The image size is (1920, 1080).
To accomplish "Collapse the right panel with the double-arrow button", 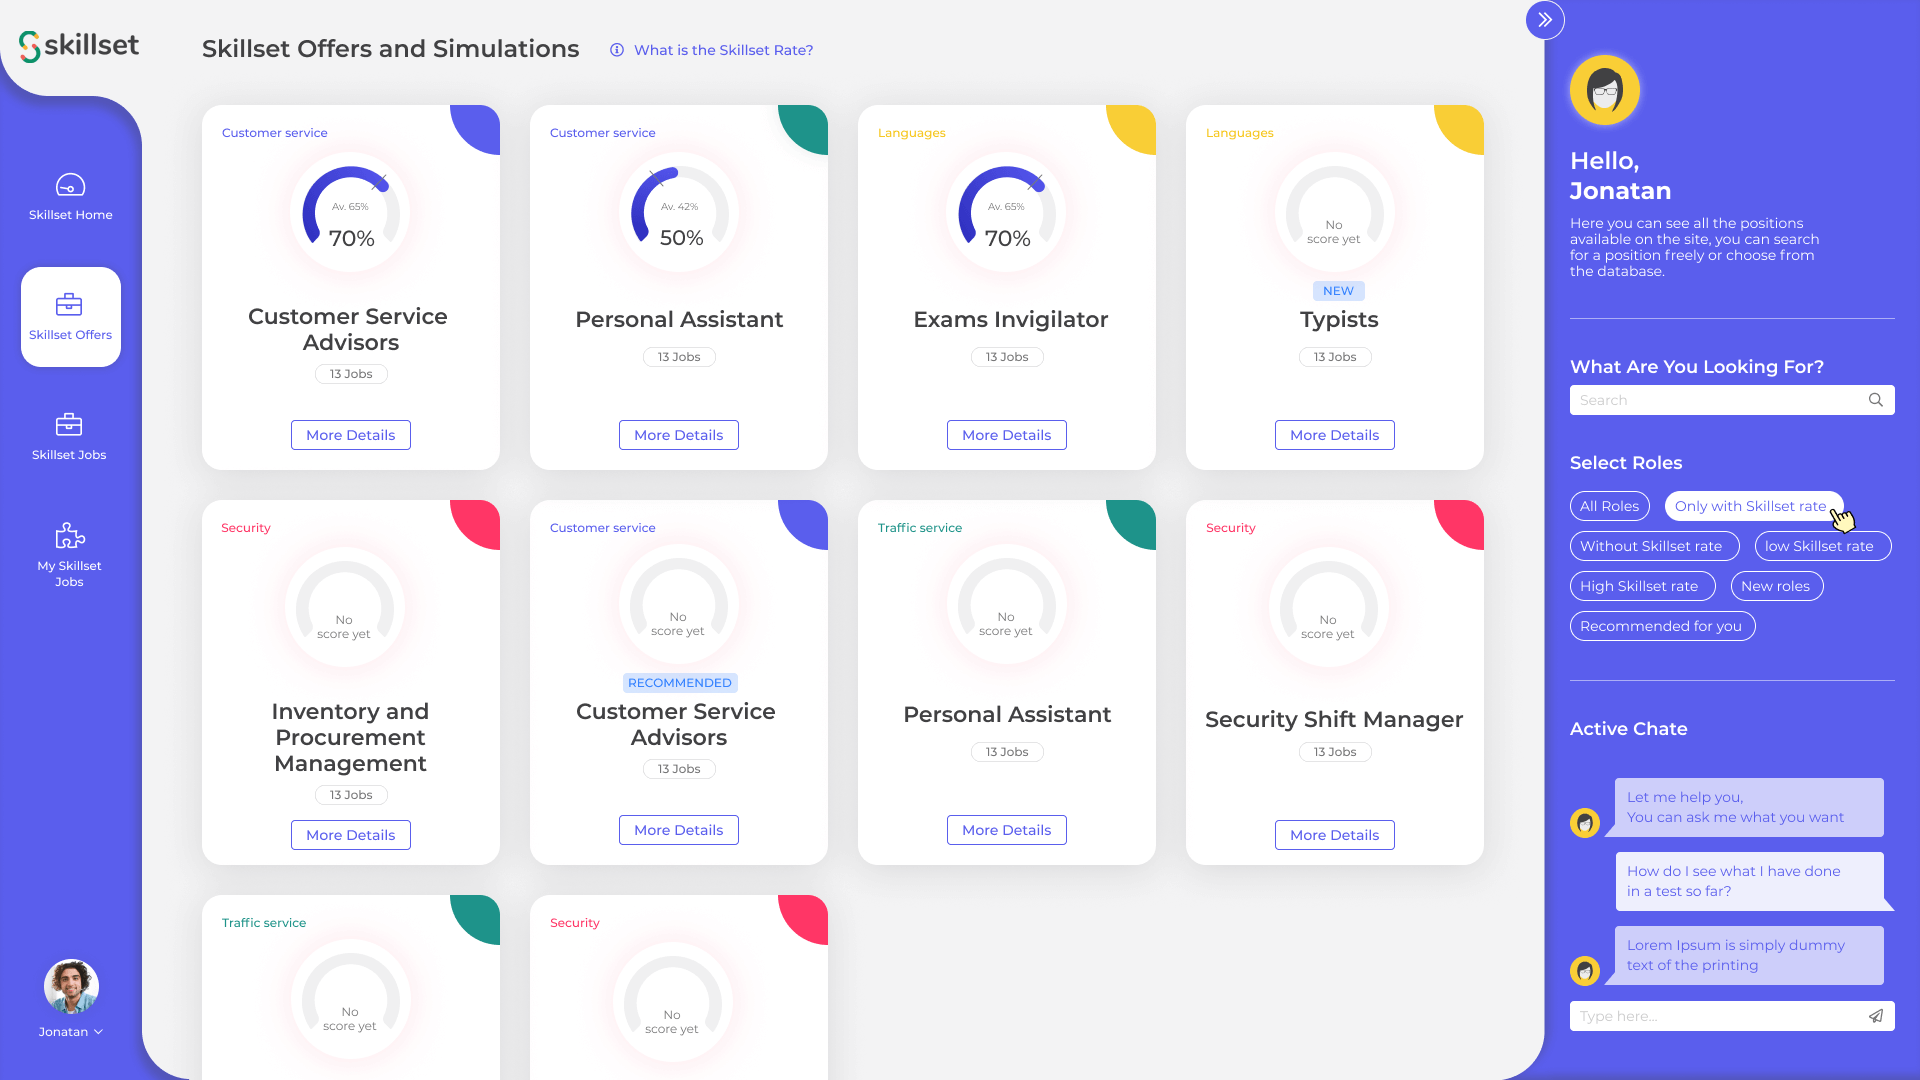I will (x=1545, y=20).
